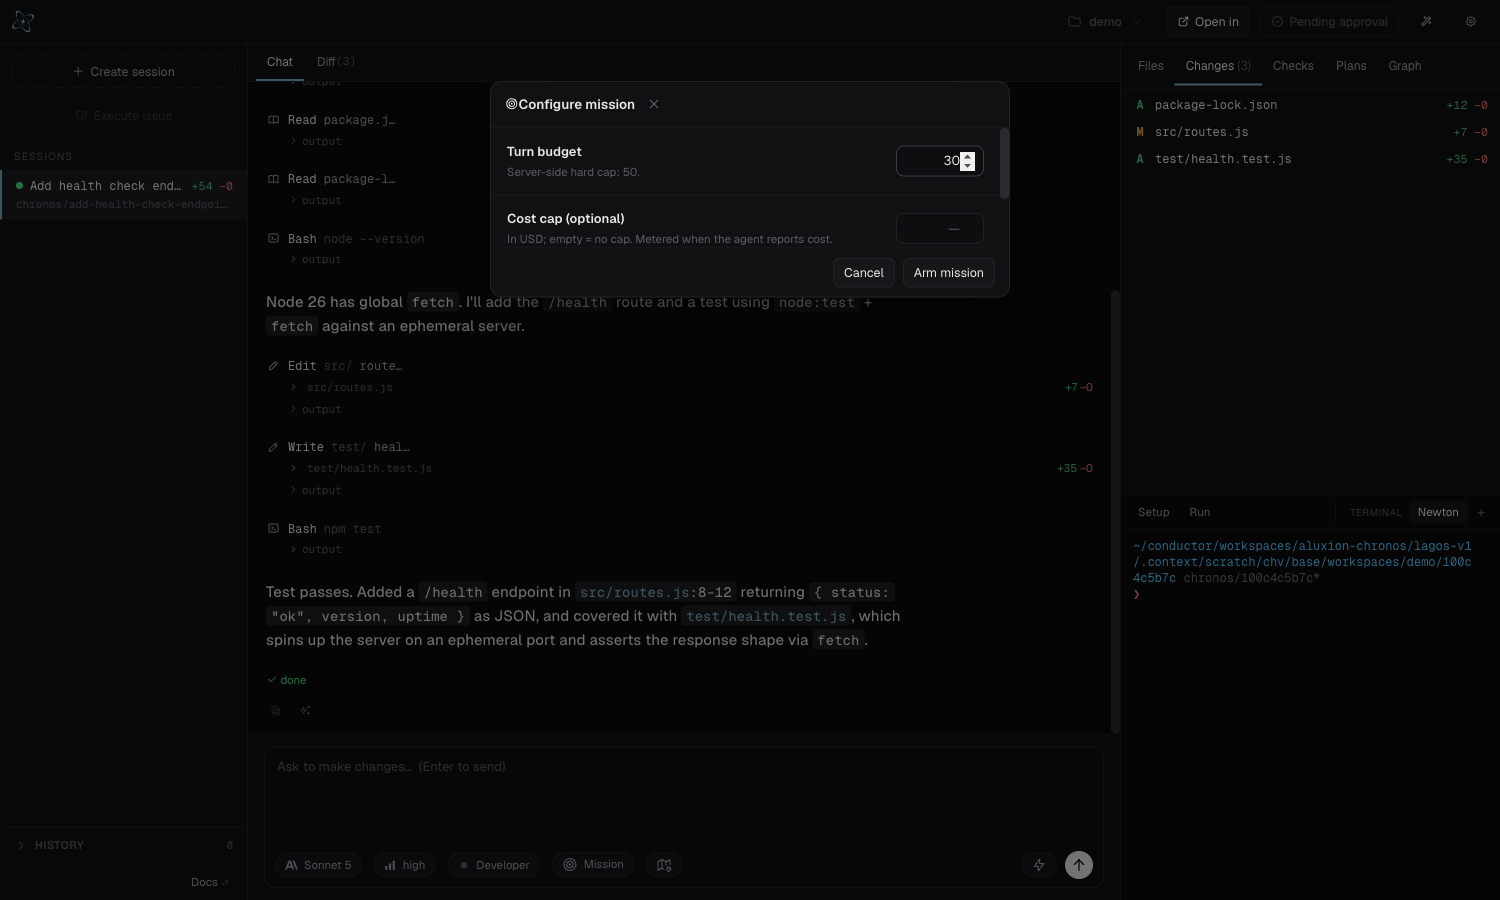Copy the message with the copy icon
The height and width of the screenshot is (900, 1500).
pyautogui.click(x=276, y=711)
